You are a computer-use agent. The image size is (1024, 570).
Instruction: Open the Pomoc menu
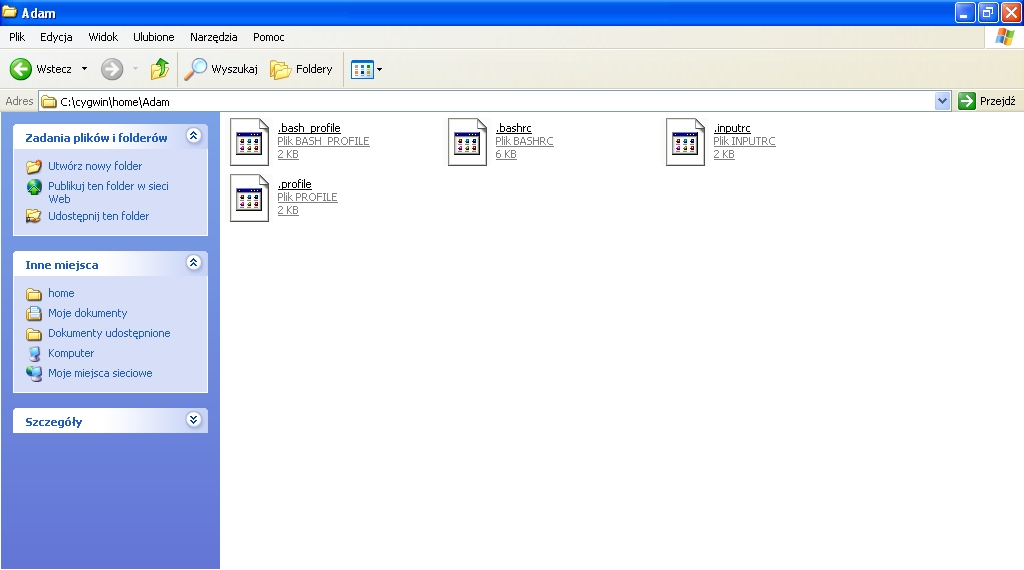click(x=268, y=37)
